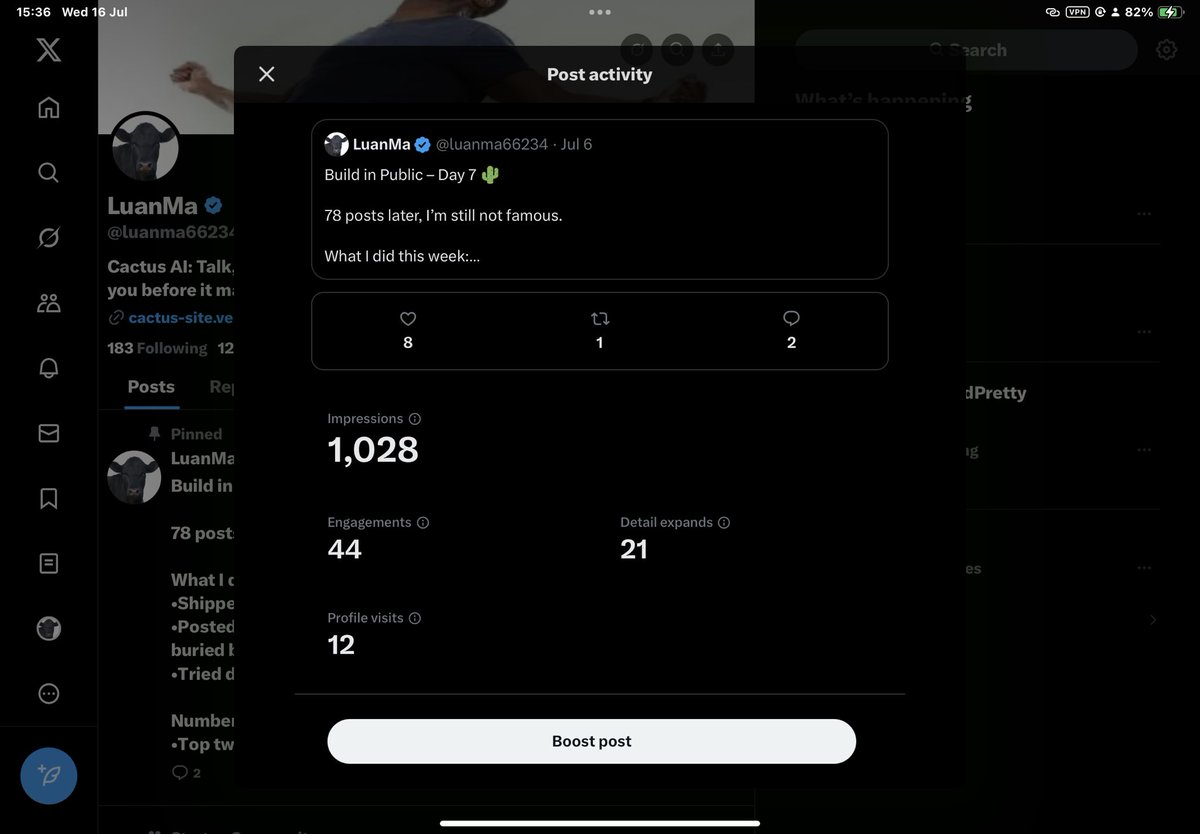Screen dimensions: 1200x834
Task: Select the Posts tab
Action: (x=151, y=387)
